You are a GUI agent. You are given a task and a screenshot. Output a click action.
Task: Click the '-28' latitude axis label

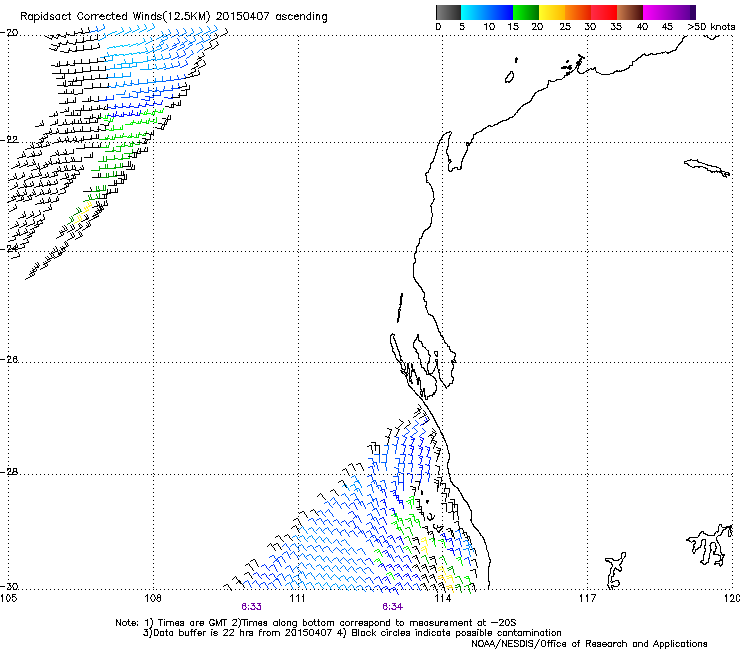pos(9,472)
